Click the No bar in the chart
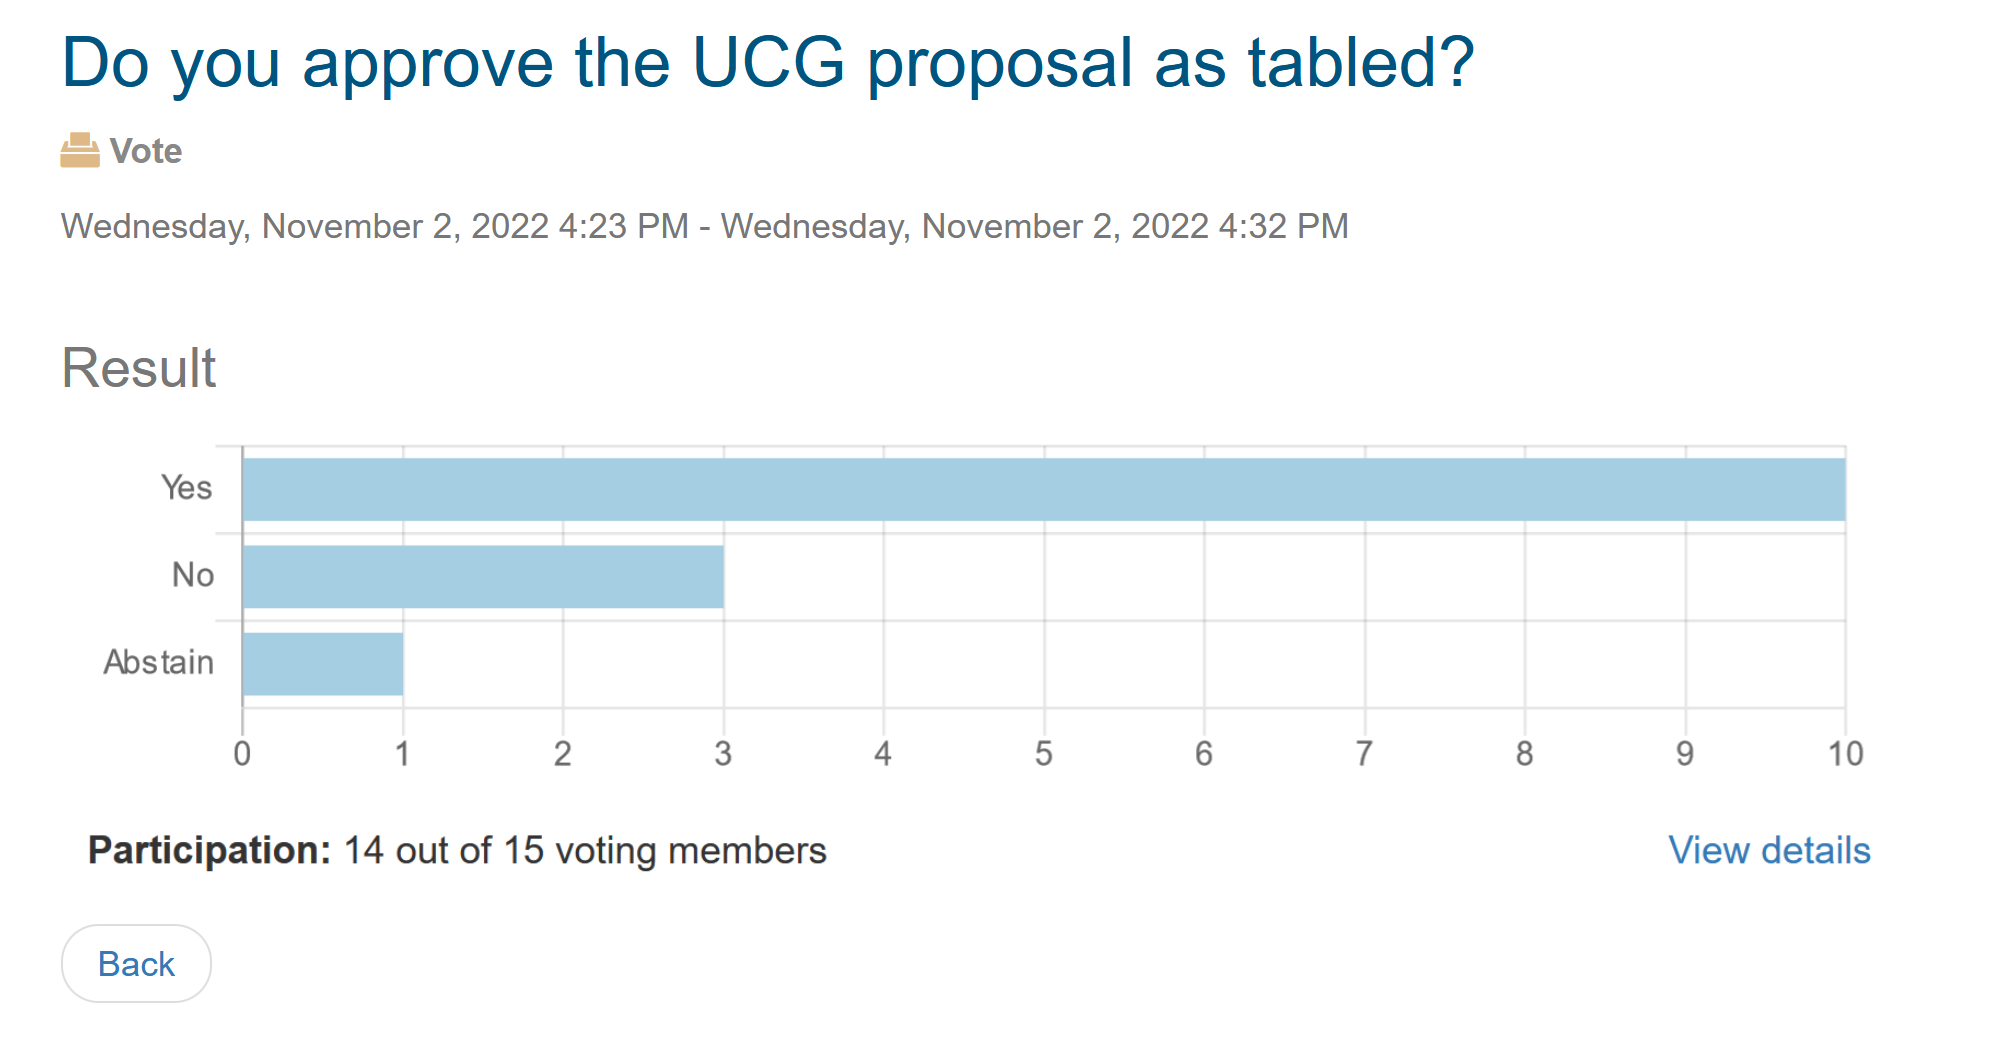 pyautogui.click(x=483, y=577)
